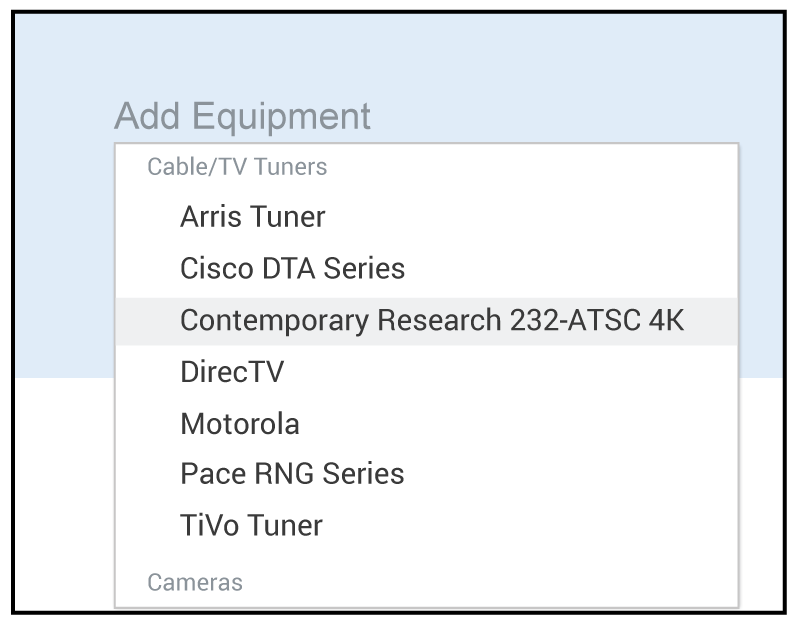Click the tuner option mentioning ATSC 4K

(432, 321)
